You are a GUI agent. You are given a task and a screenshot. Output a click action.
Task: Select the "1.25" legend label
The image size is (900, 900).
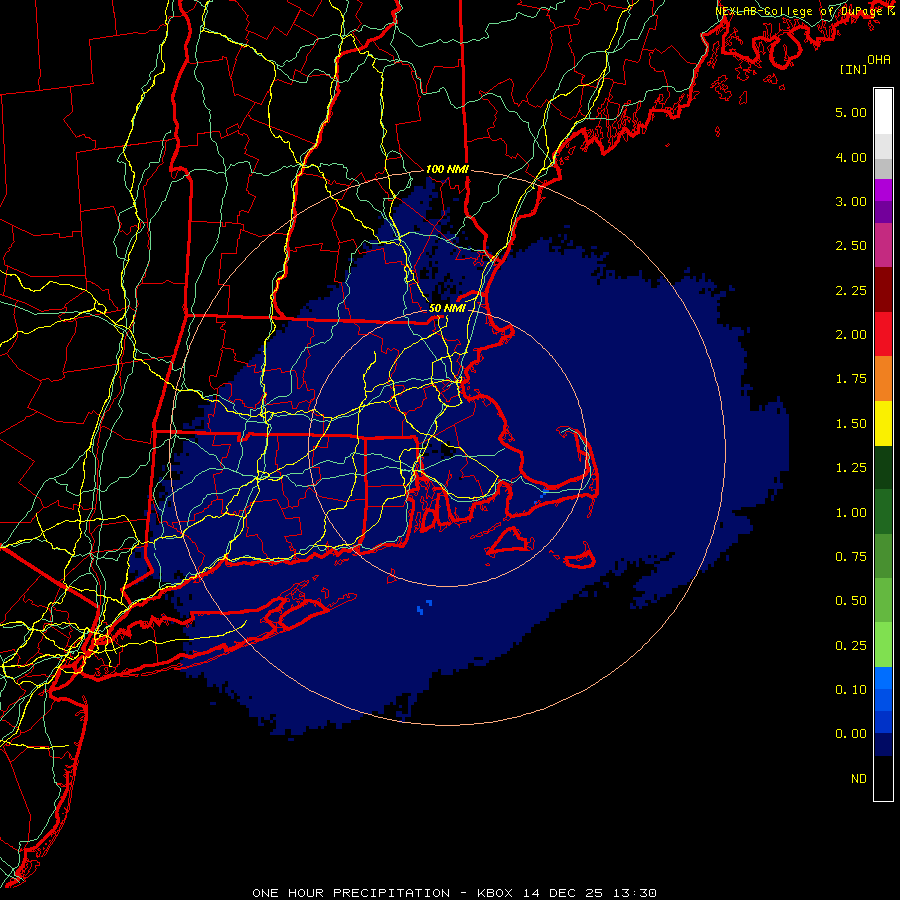851,468
